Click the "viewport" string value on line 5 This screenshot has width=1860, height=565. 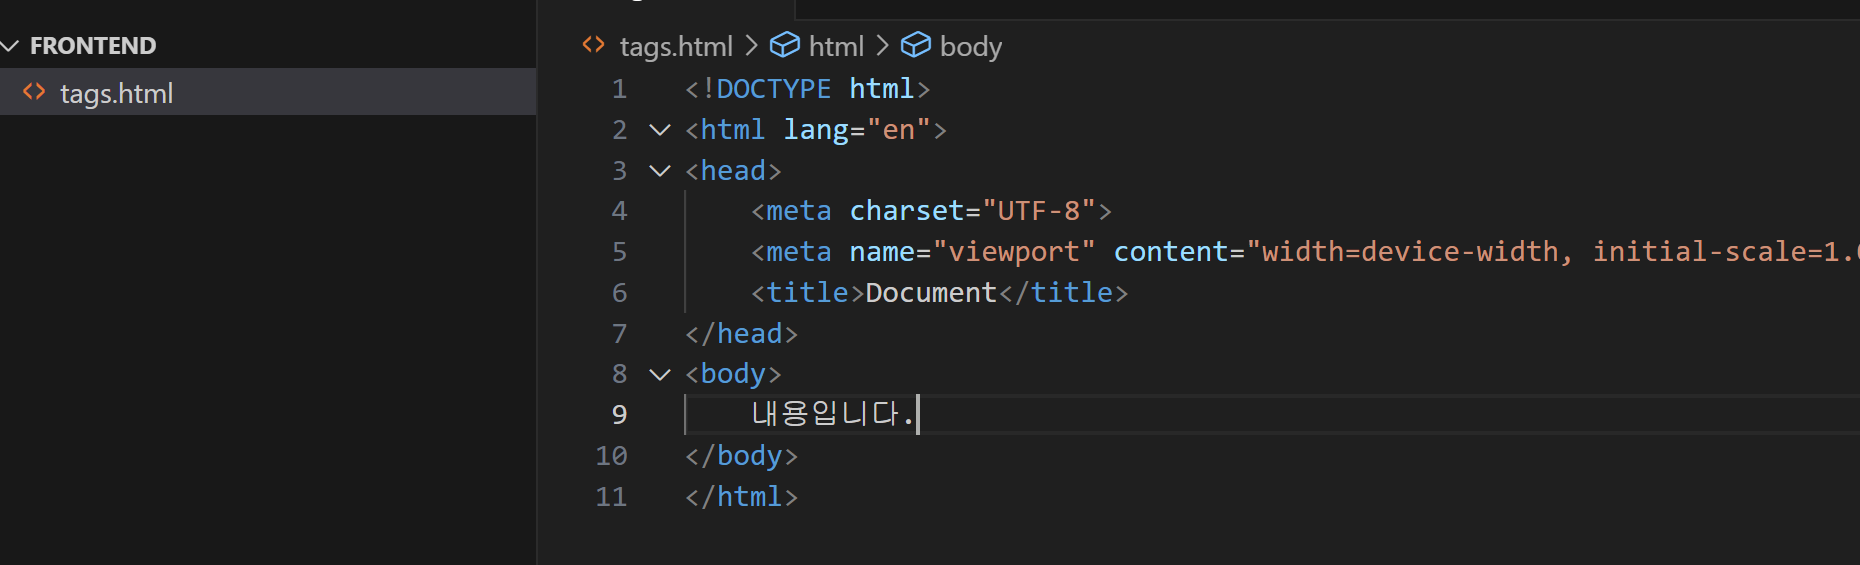pos(1014,251)
